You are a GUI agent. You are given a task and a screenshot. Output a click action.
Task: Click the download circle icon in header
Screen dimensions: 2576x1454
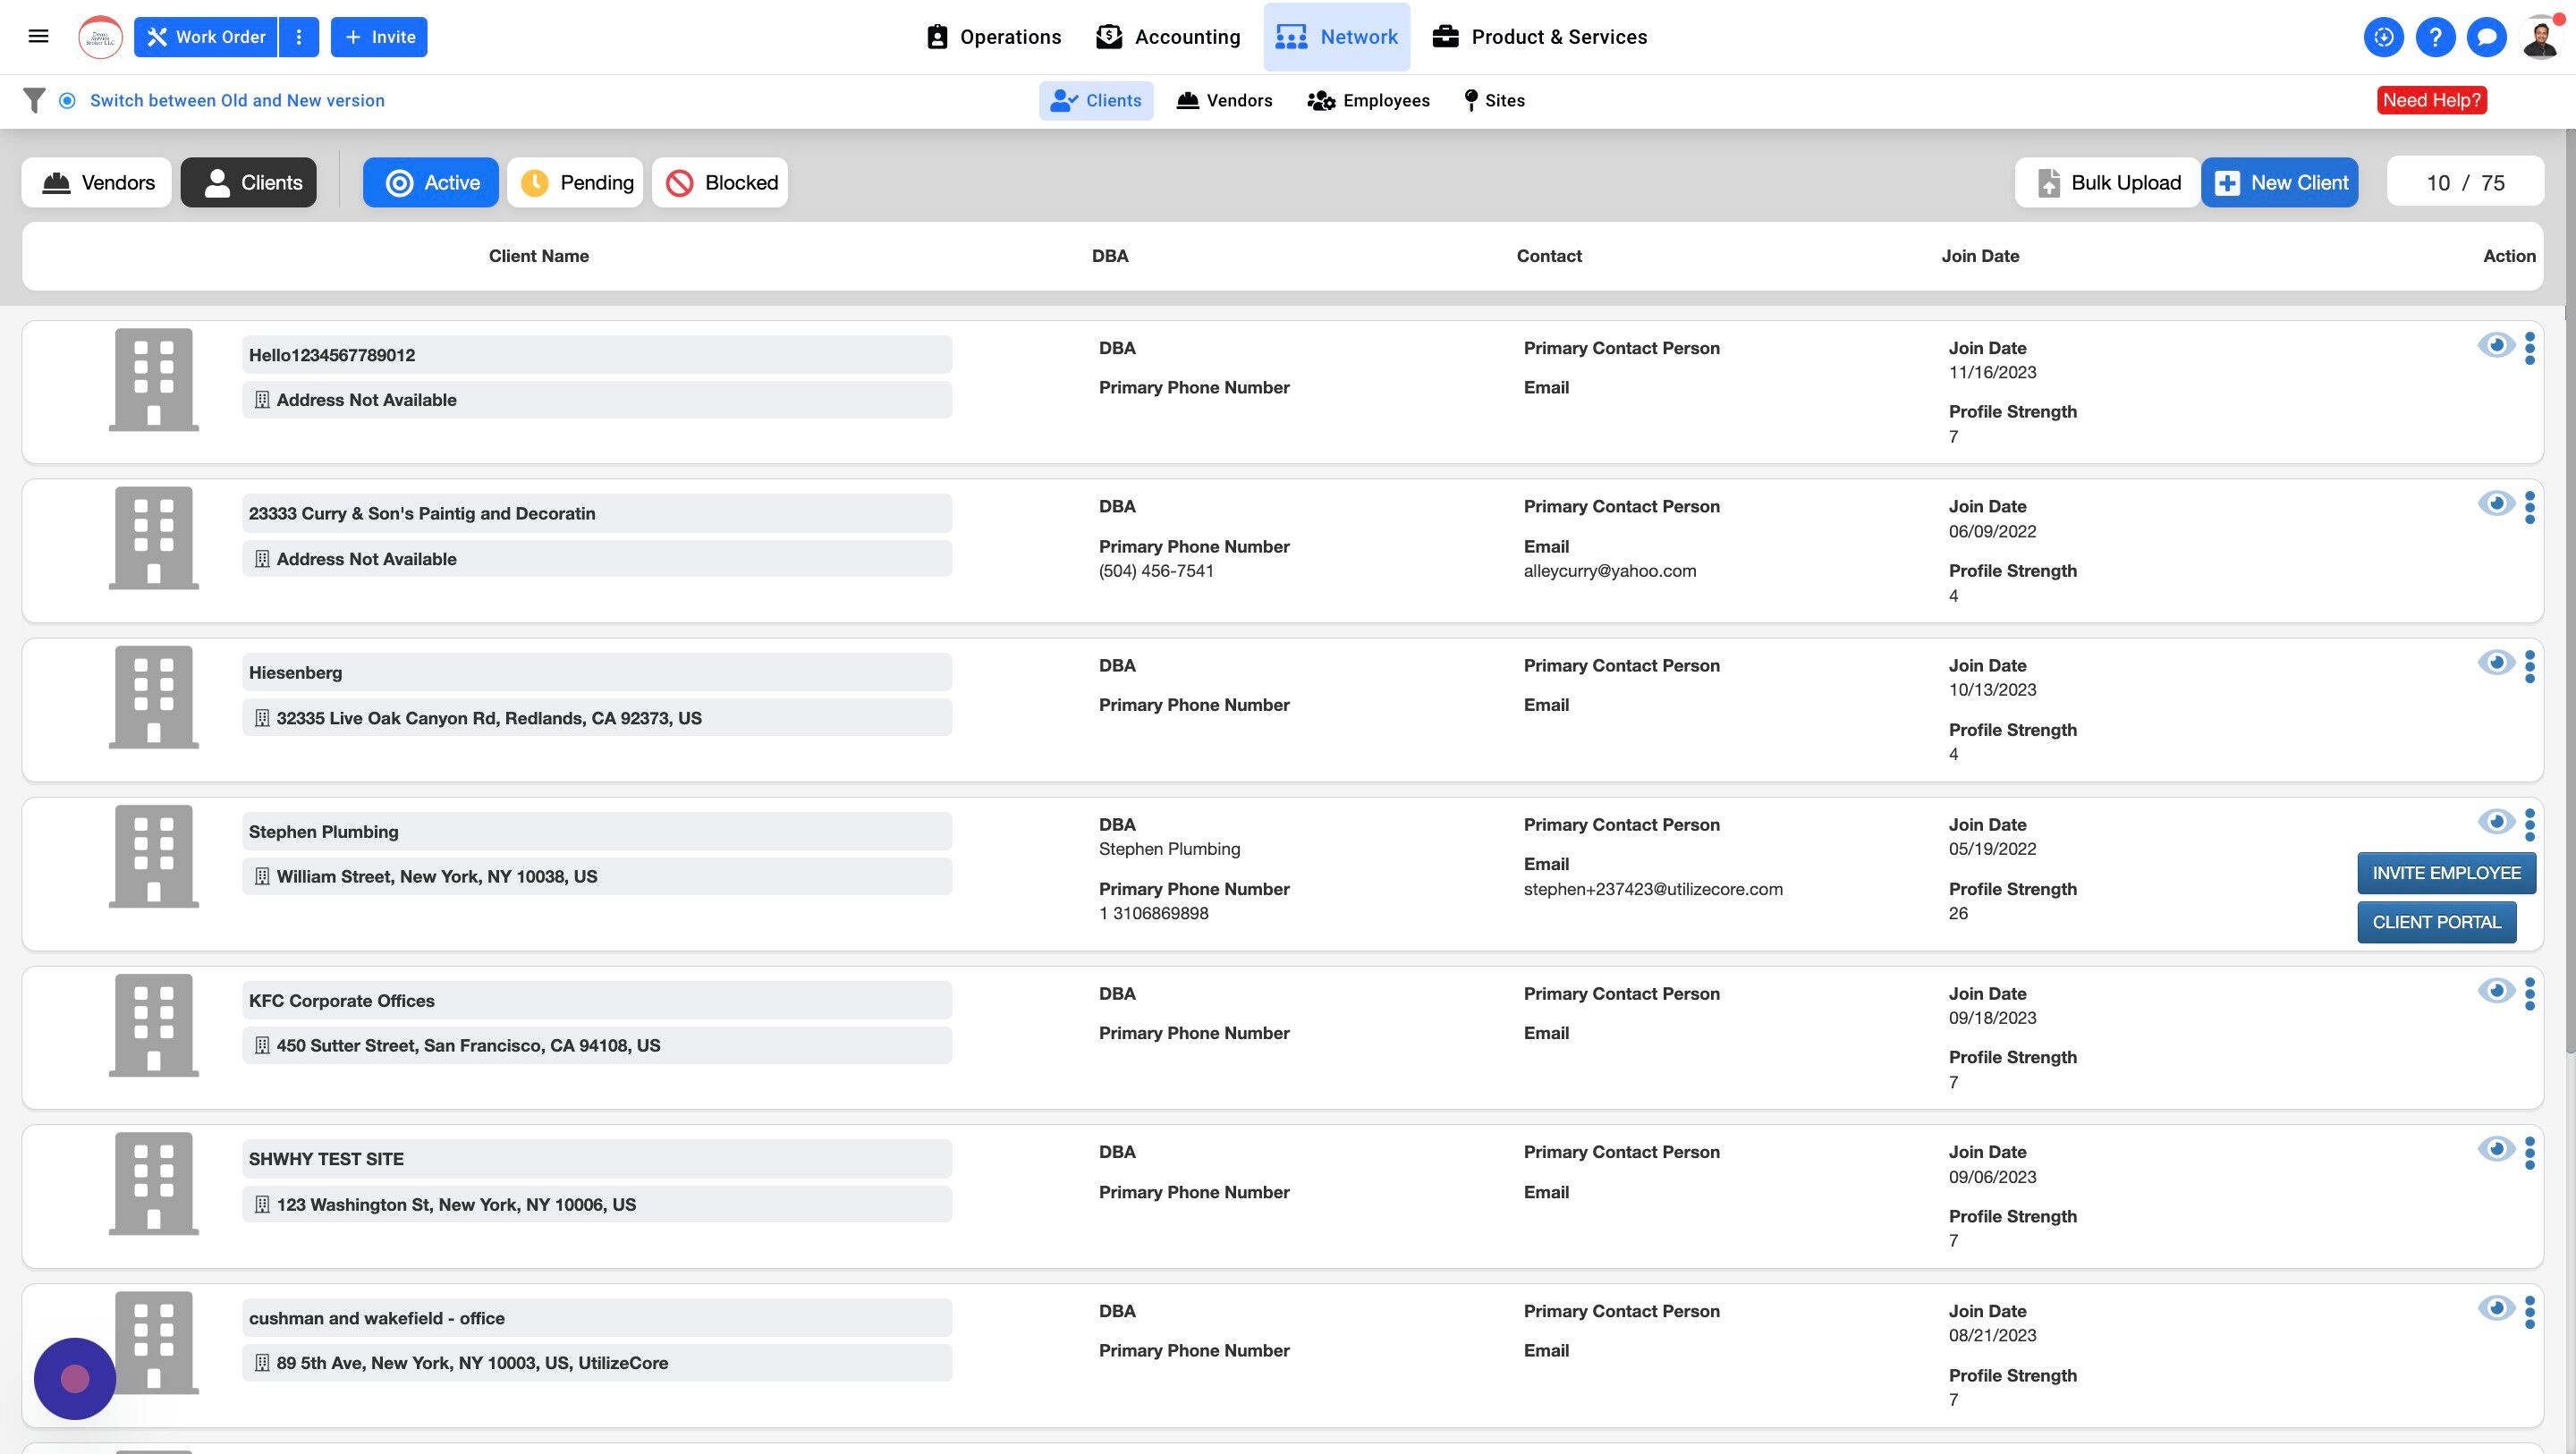click(x=2383, y=37)
